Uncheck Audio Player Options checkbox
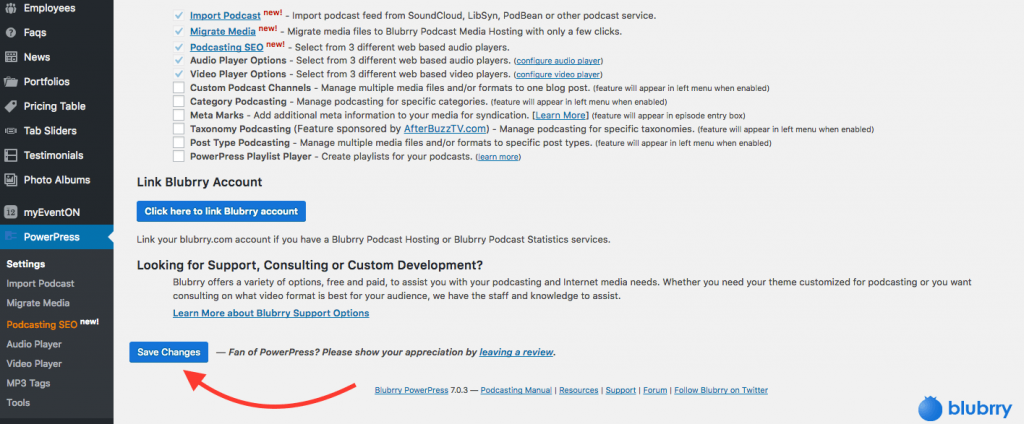1024x424 pixels. (178, 59)
